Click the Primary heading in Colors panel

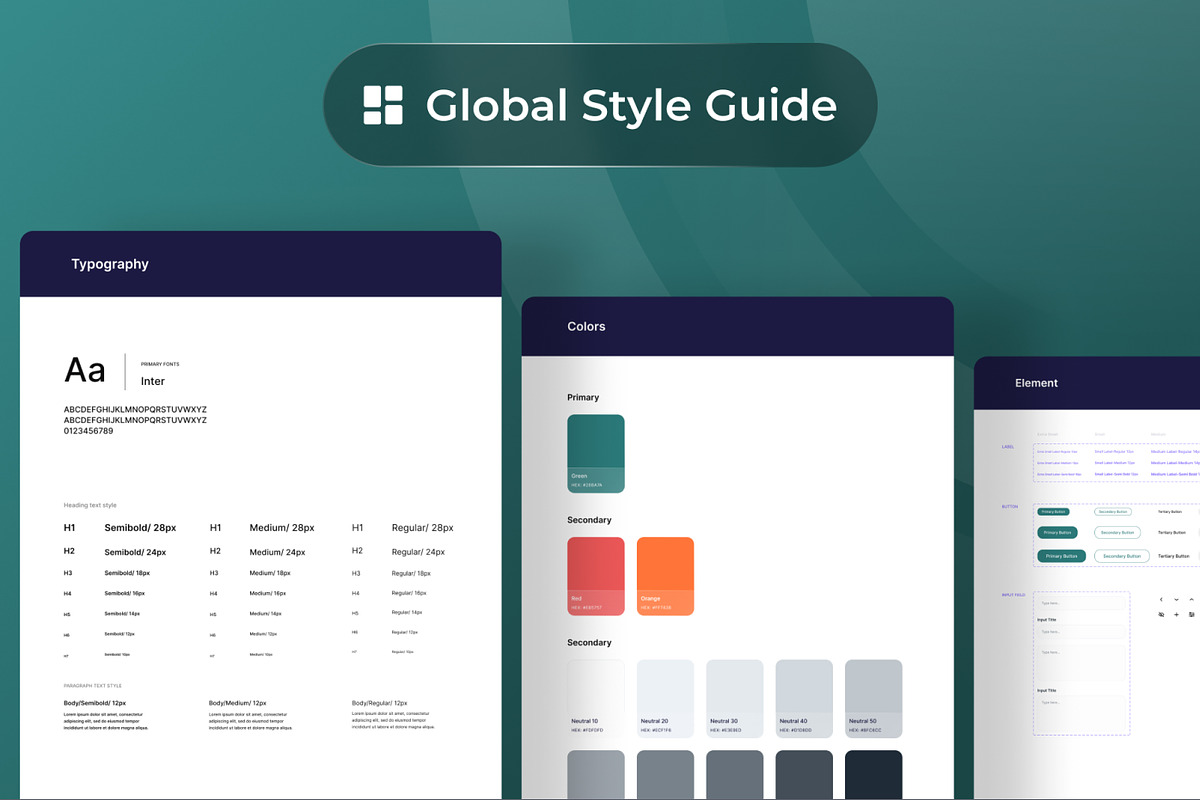tap(583, 397)
